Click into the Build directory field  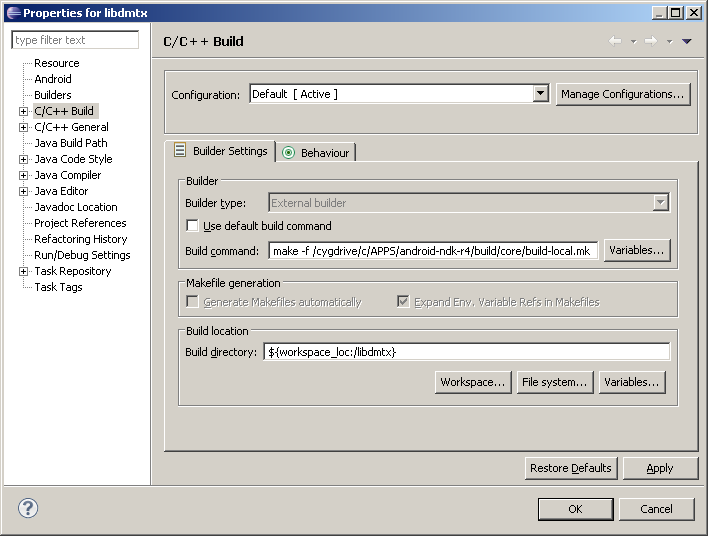click(x=466, y=352)
